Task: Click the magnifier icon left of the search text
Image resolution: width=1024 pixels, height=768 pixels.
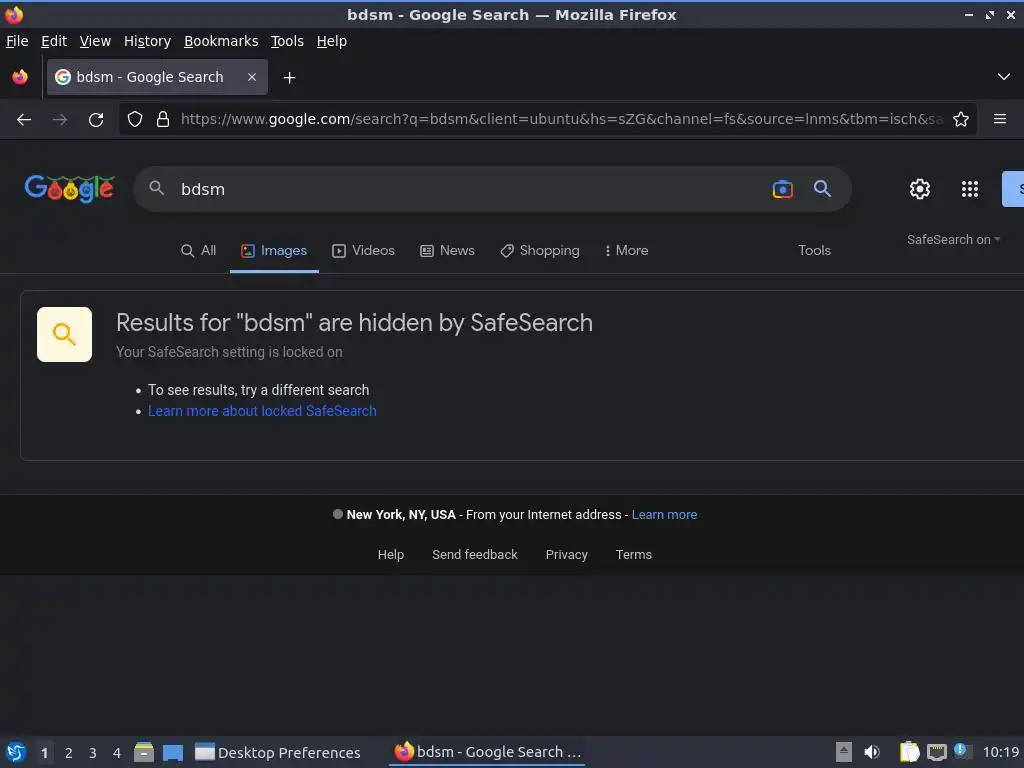Action: 156,188
